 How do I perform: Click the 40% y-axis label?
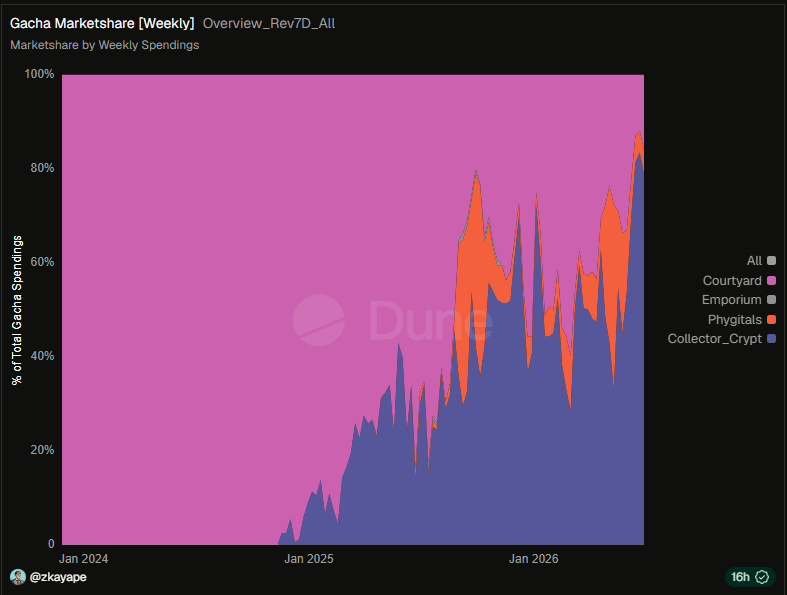pos(42,356)
